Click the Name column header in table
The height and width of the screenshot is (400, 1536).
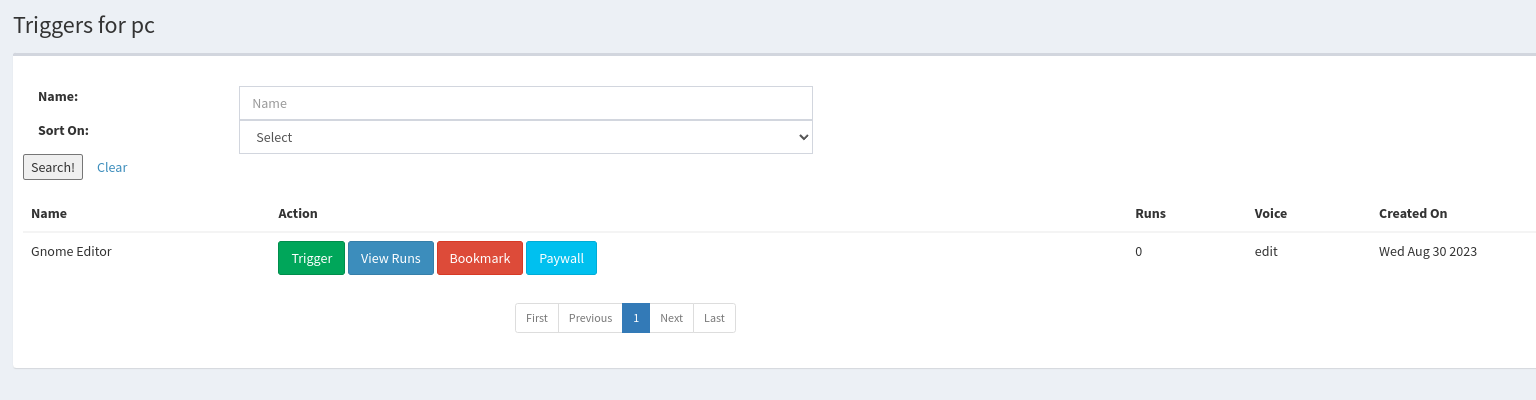click(x=49, y=213)
